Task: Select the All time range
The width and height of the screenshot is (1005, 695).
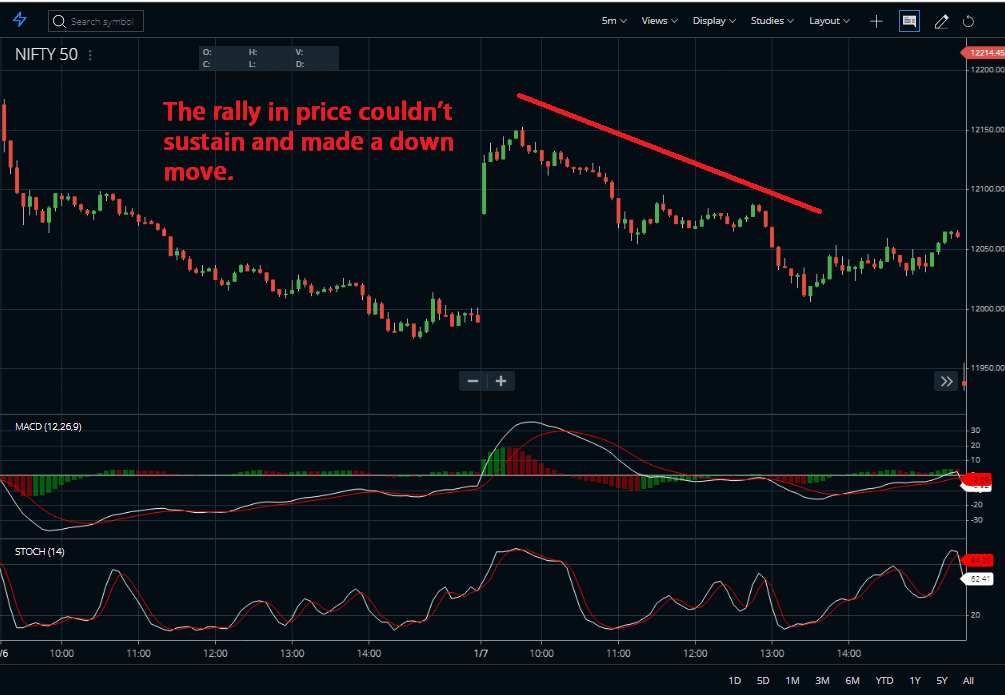Action: [968, 680]
